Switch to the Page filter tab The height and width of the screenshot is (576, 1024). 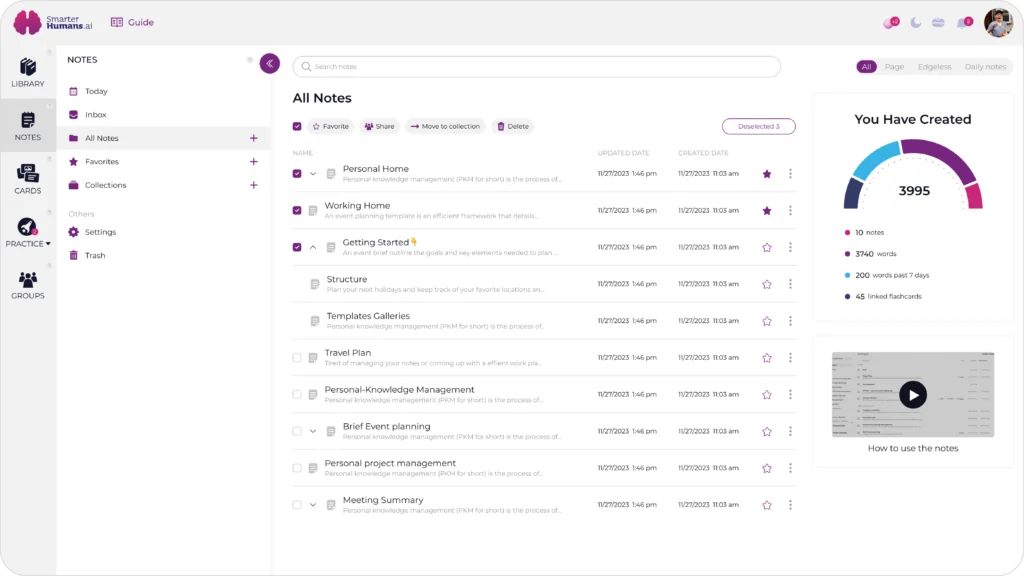894,67
